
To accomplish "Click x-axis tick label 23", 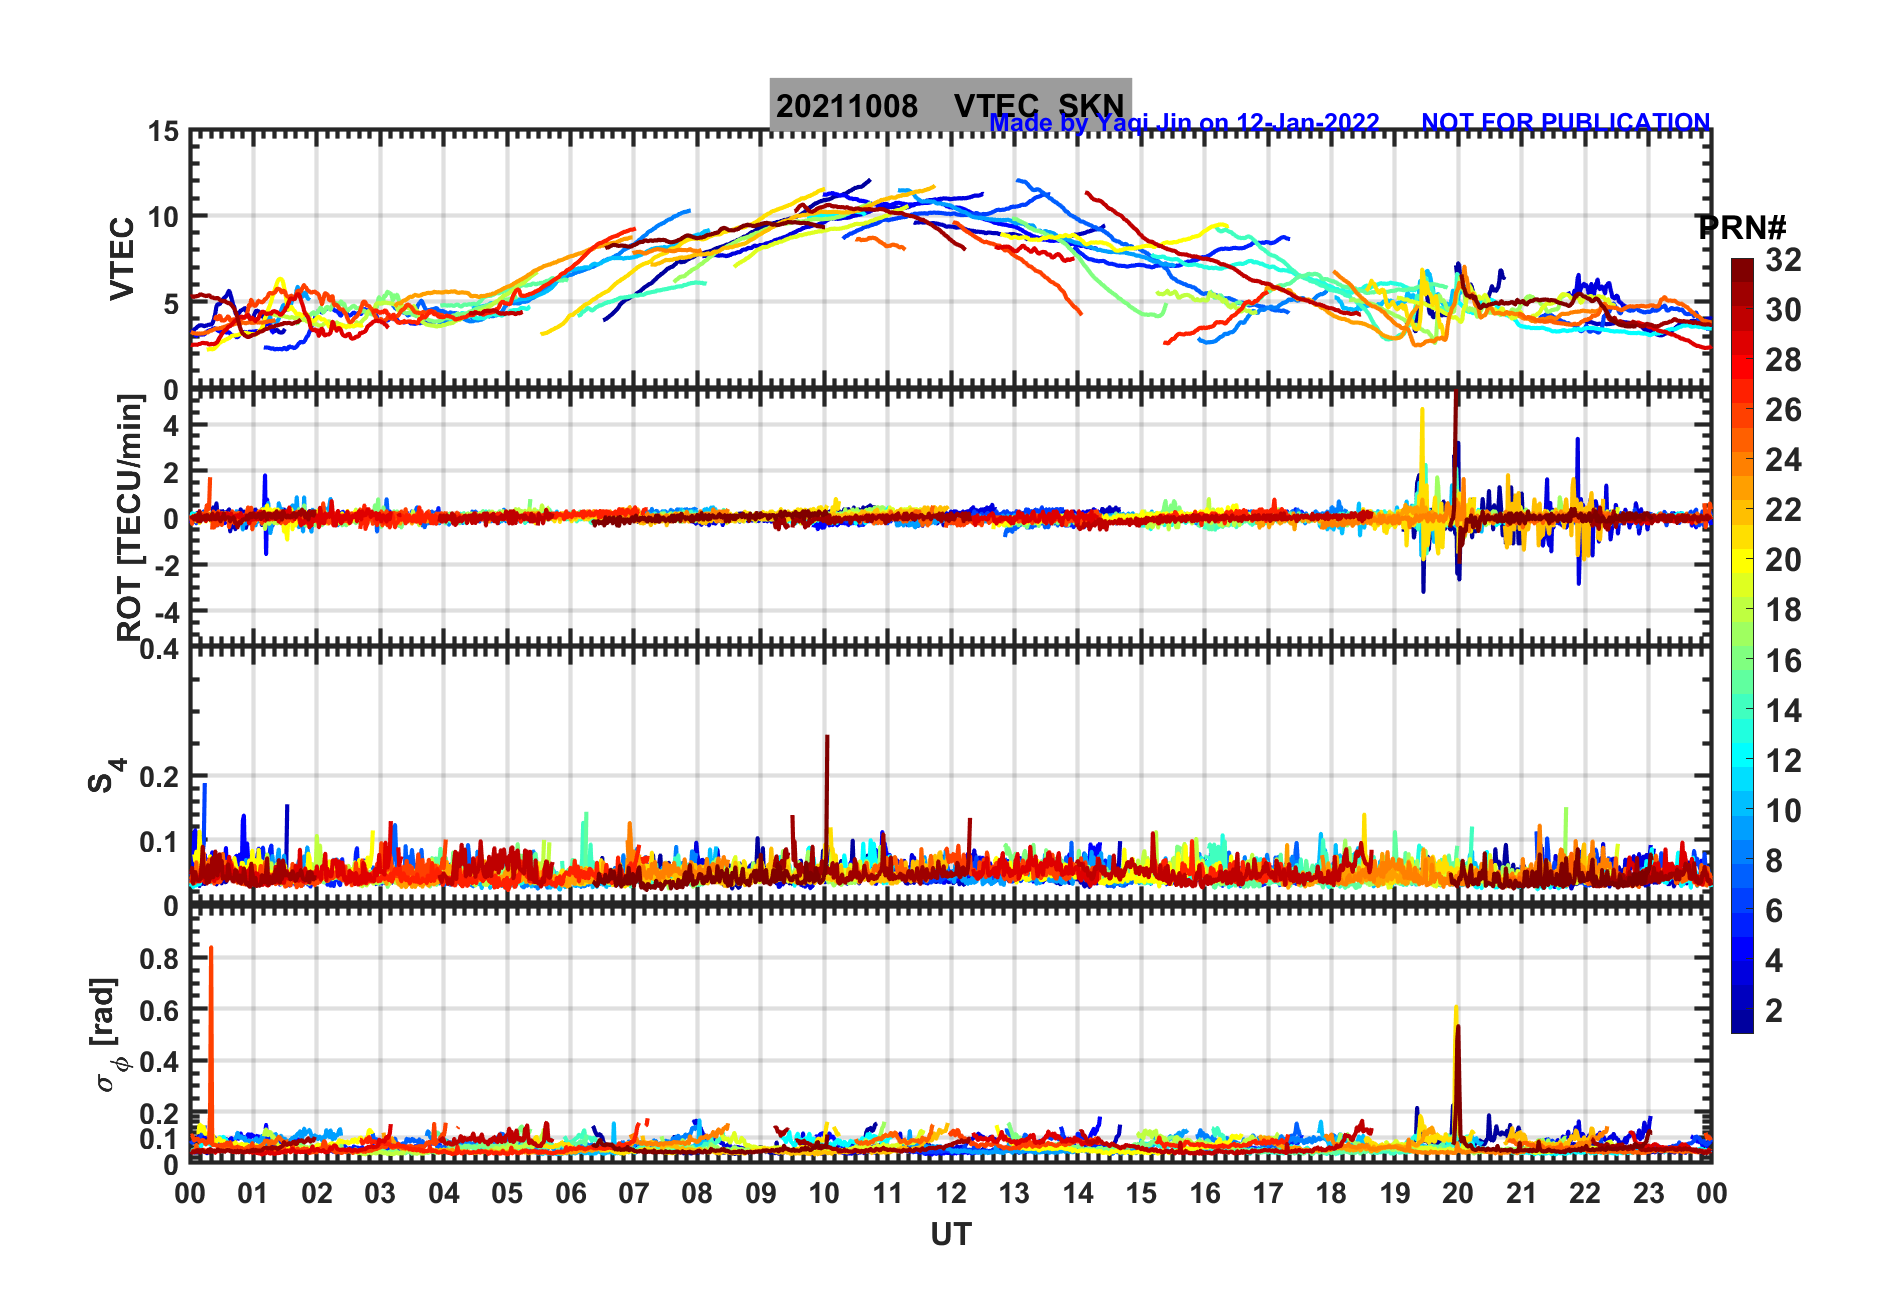I will pyautogui.click(x=1648, y=1193).
